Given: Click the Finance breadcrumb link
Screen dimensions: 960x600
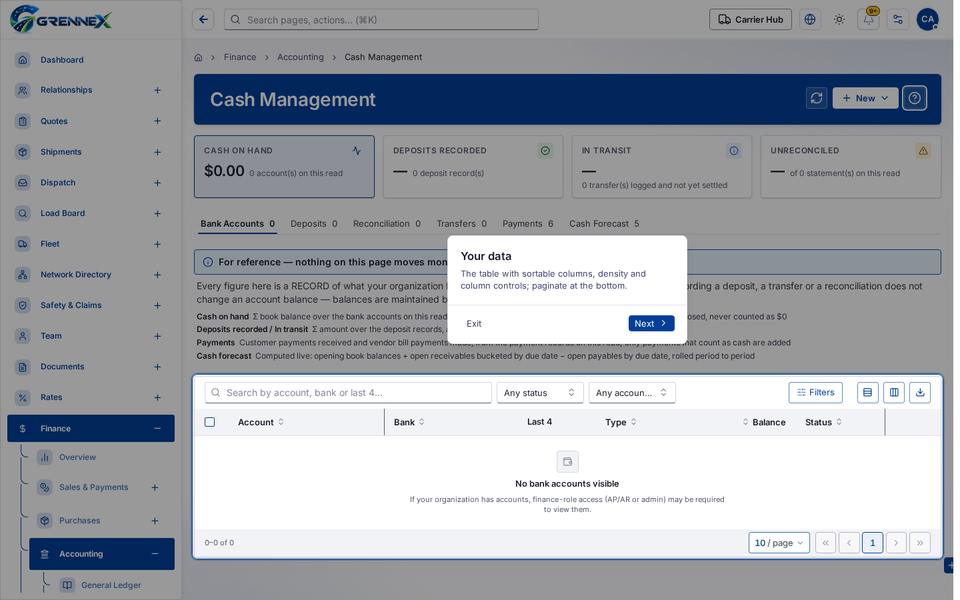Looking at the screenshot, I should click(x=240, y=57).
